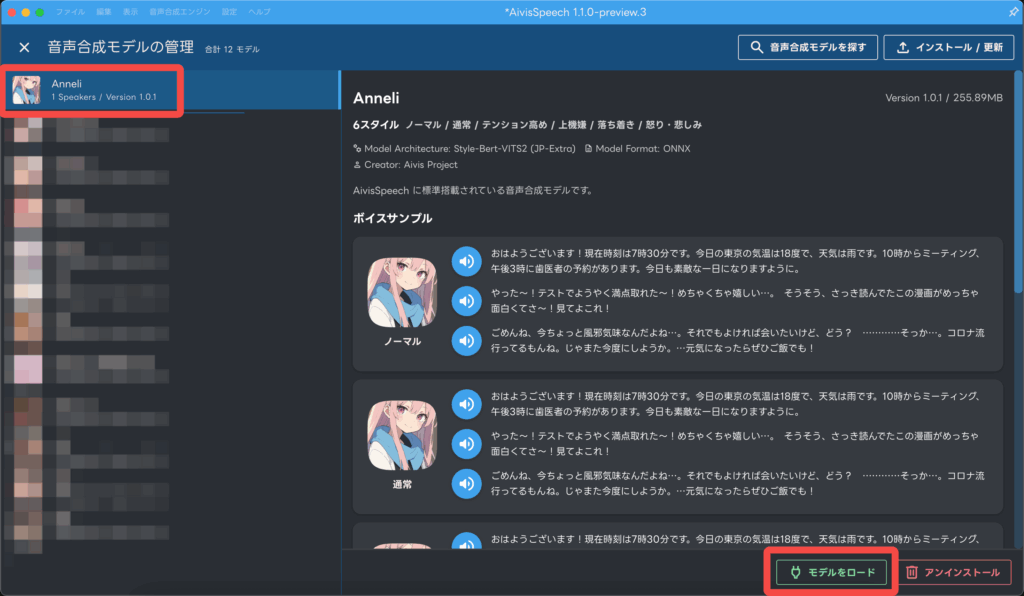
Task: Click 合計 12 モデル count label
Action: pos(232,50)
